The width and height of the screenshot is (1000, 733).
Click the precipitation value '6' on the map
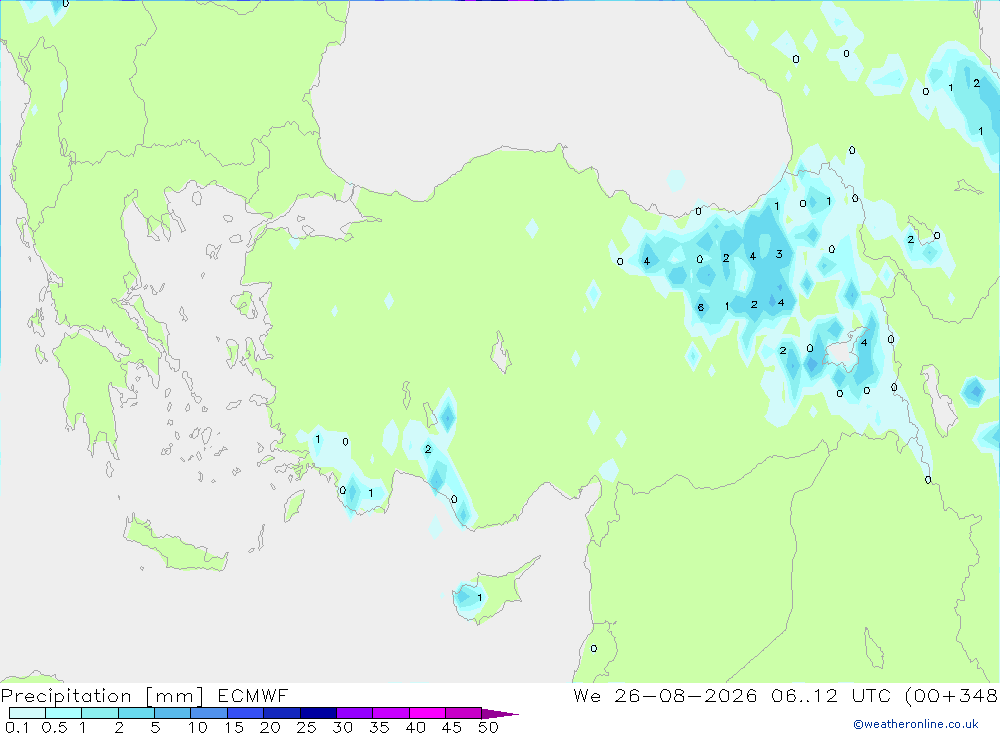pyautogui.click(x=700, y=307)
